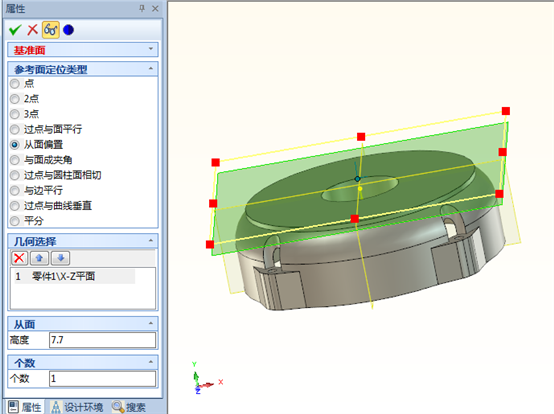The image size is (554, 414).
Task: Collapse the 几何选择 section
Action: [x=151, y=241]
